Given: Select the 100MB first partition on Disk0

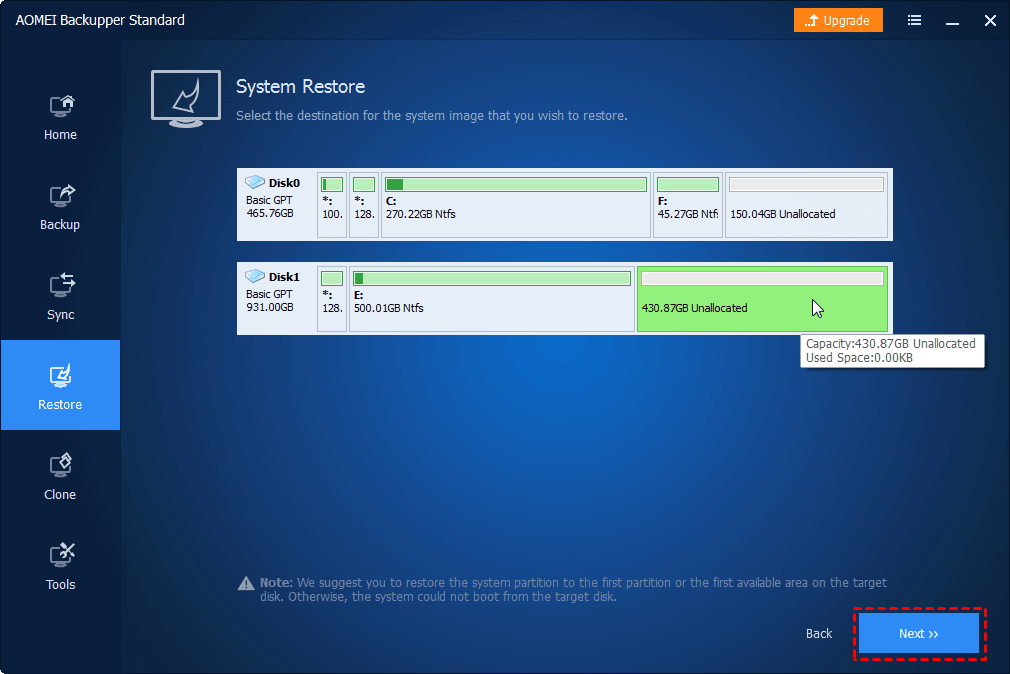Looking at the screenshot, I should coord(332,205).
